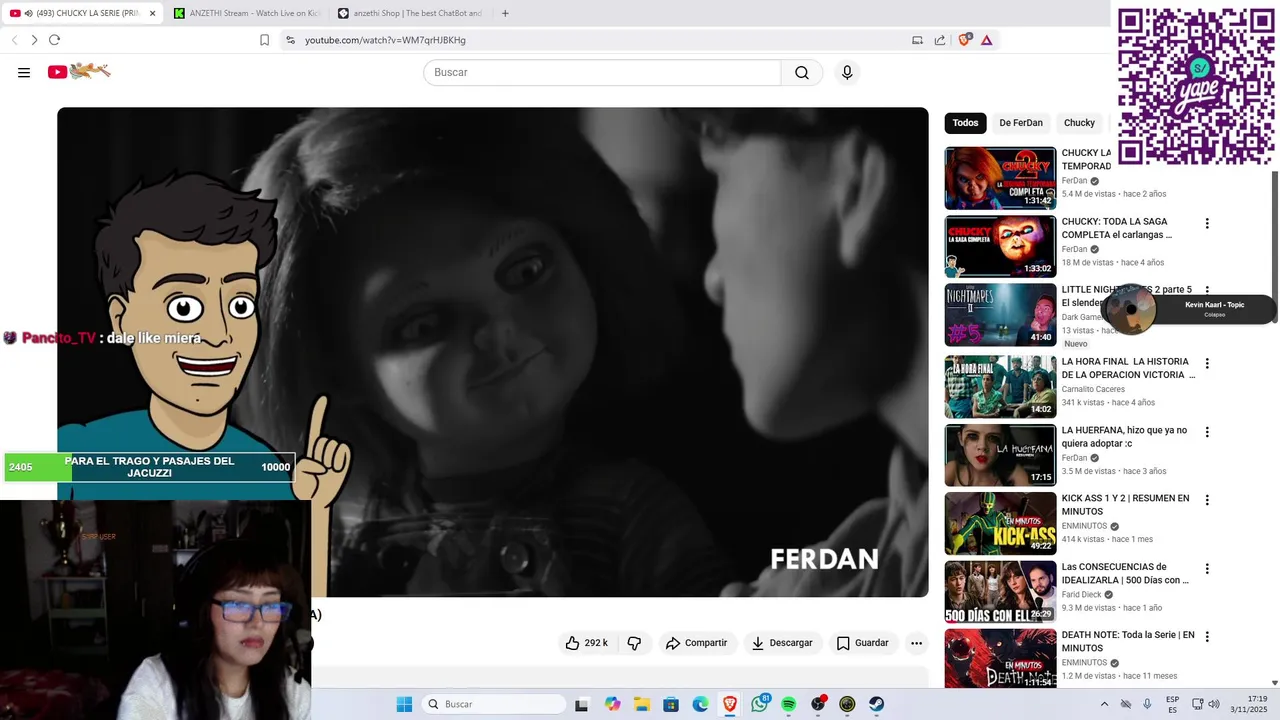This screenshot has height=720, width=1280.
Task: Close the CHUCKY LA SERIE tab
Action: point(153,13)
